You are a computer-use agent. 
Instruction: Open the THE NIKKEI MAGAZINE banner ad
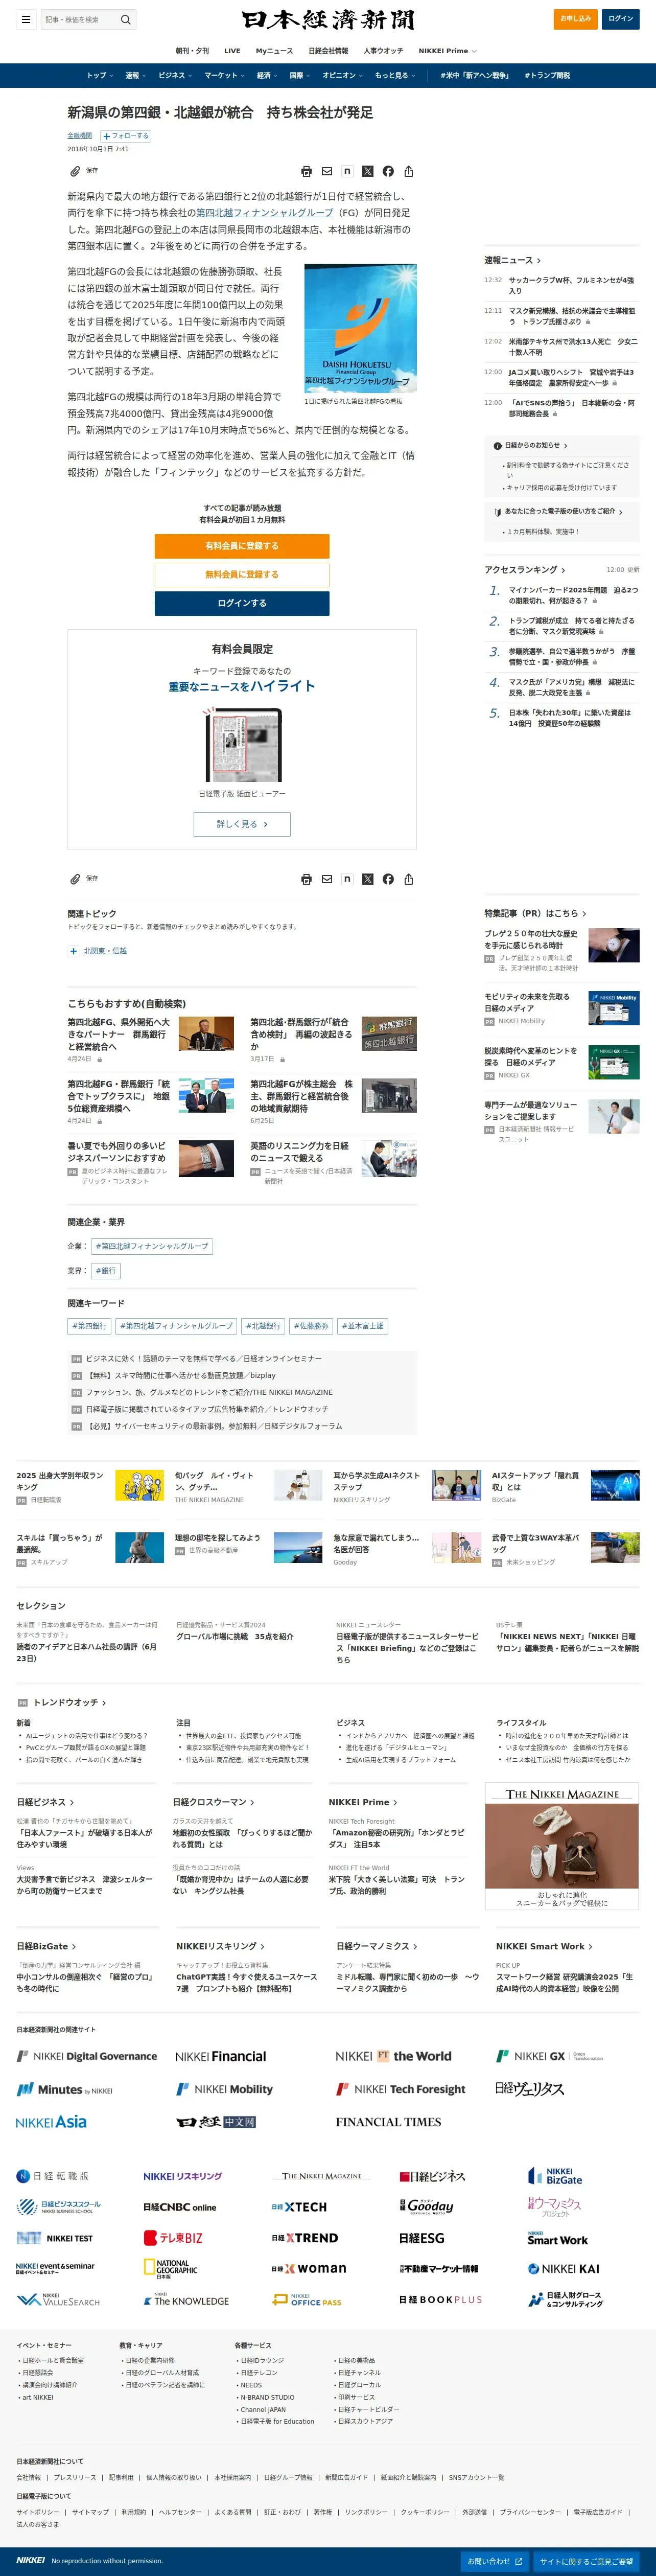(562, 1846)
